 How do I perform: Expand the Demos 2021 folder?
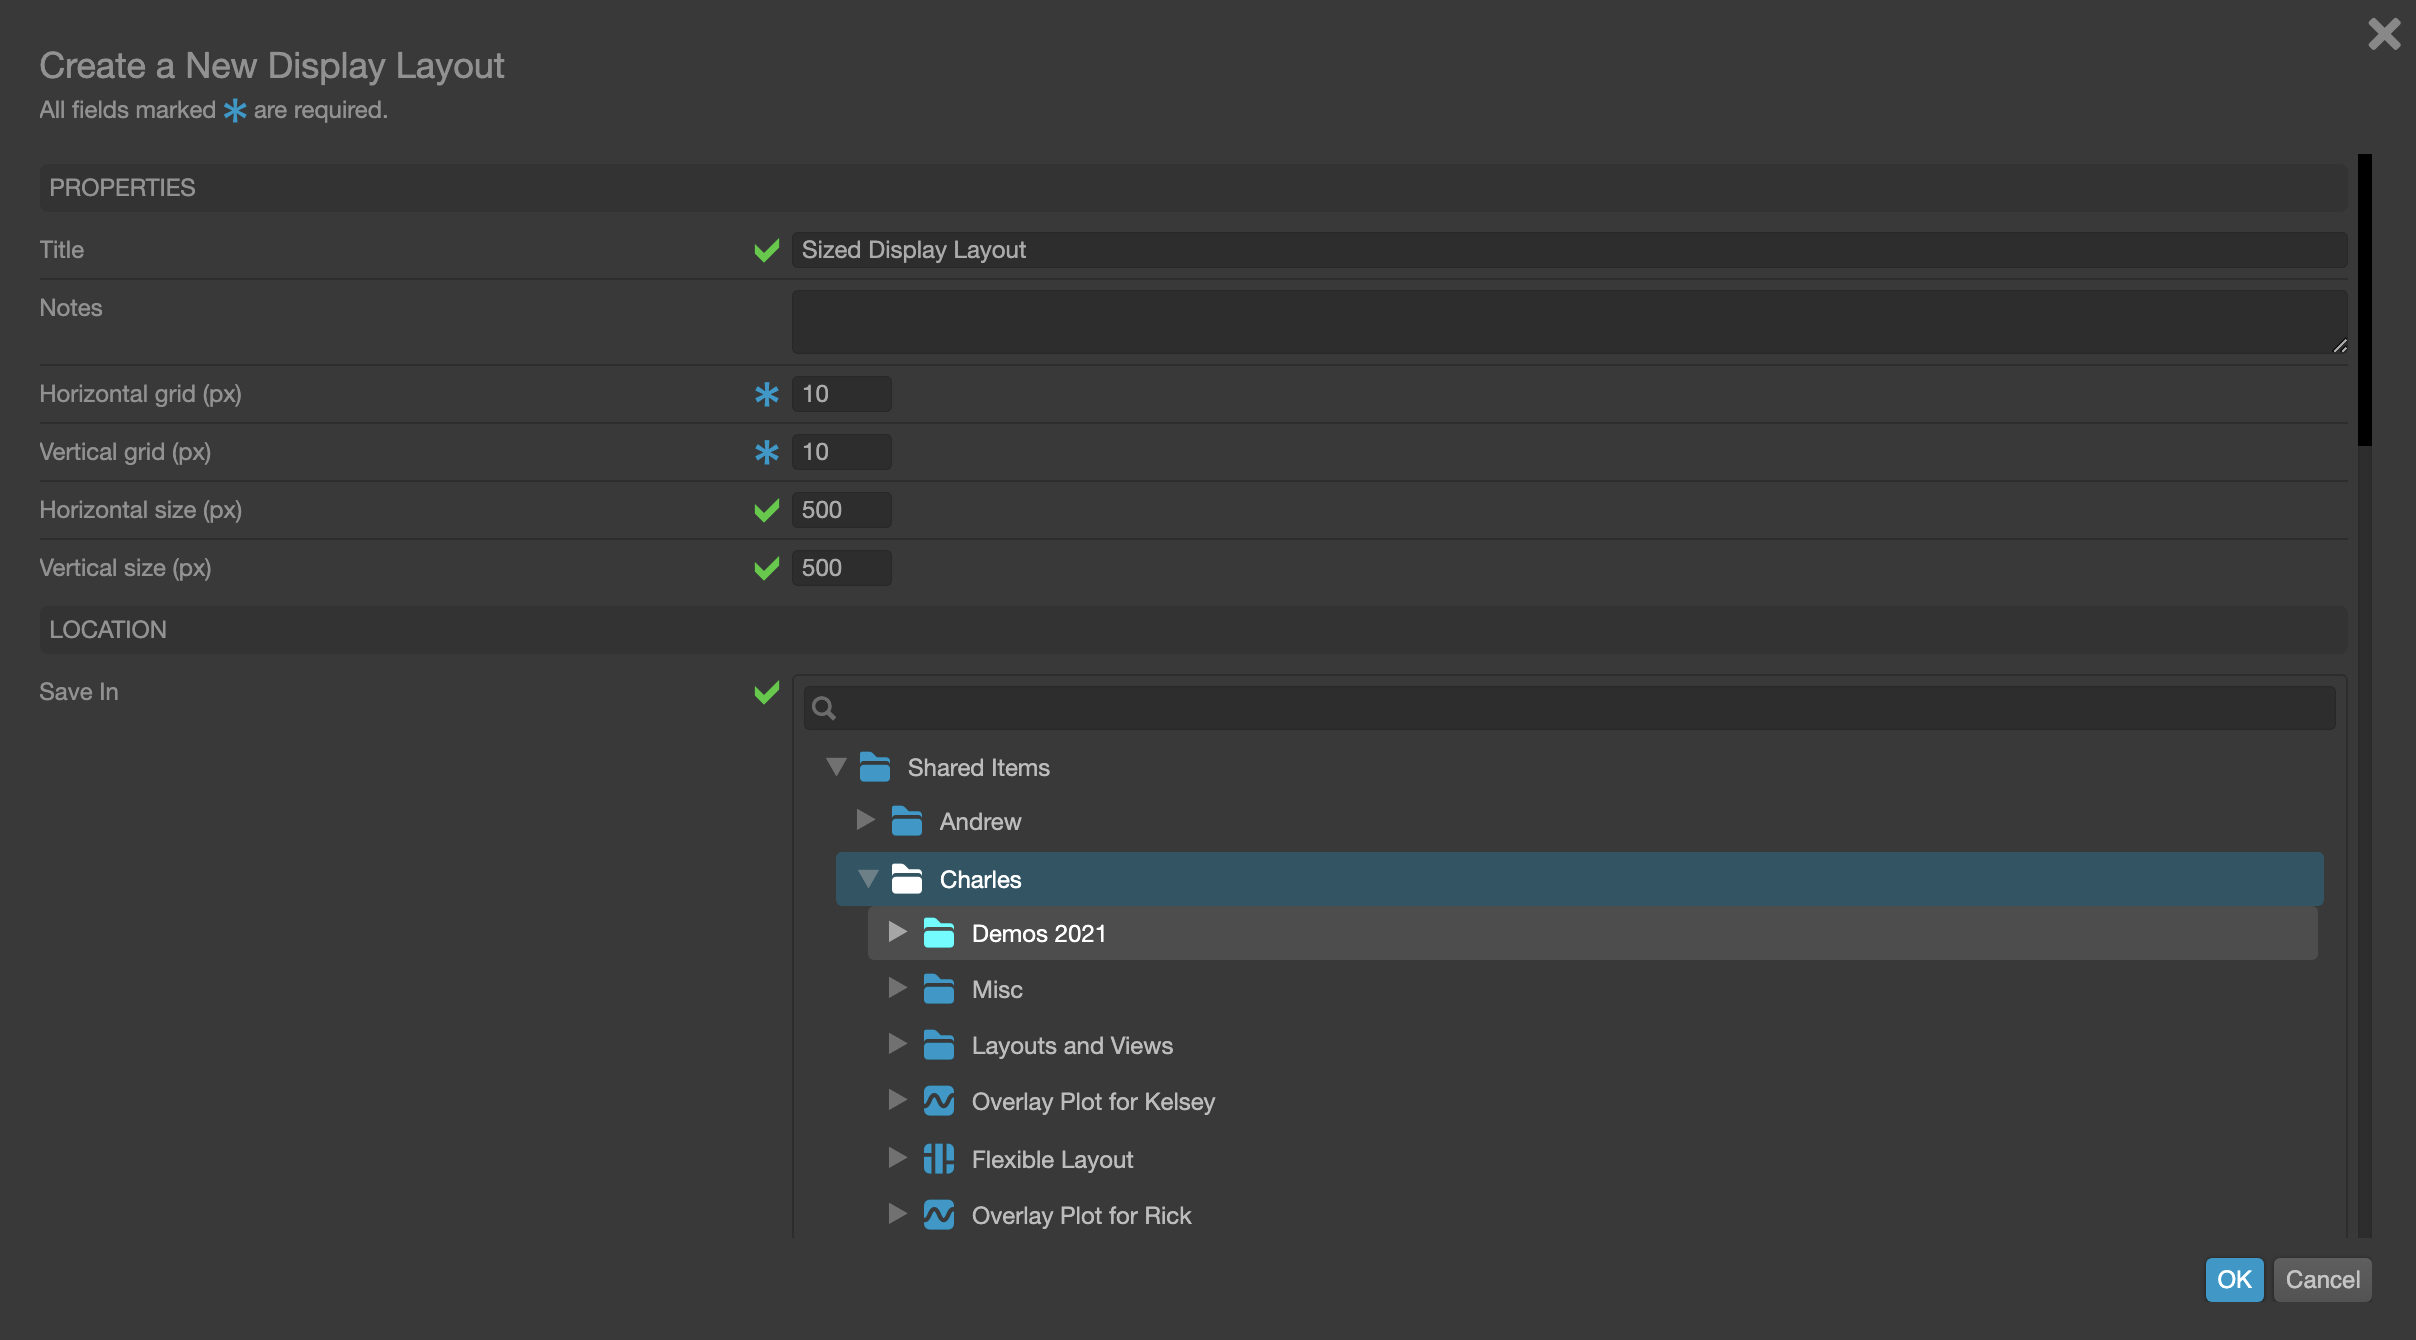(897, 932)
